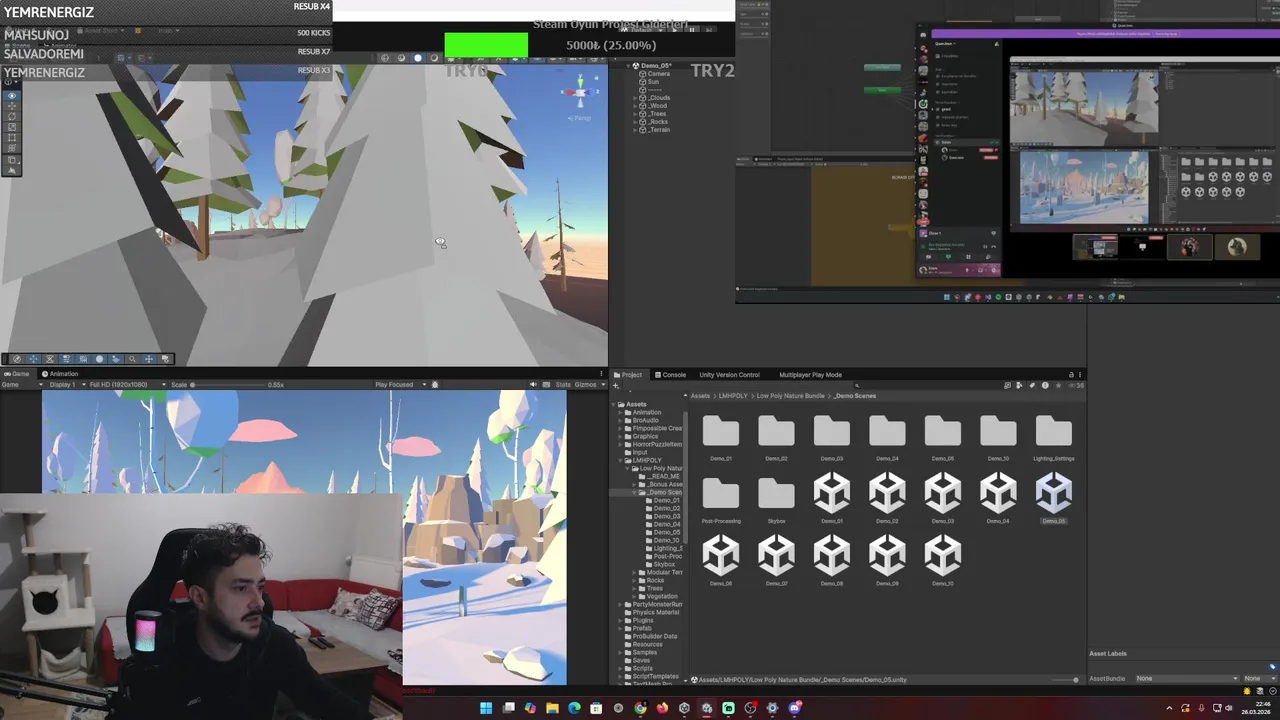
Task: Open Discord from the taskbar
Action: (x=795, y=708)
